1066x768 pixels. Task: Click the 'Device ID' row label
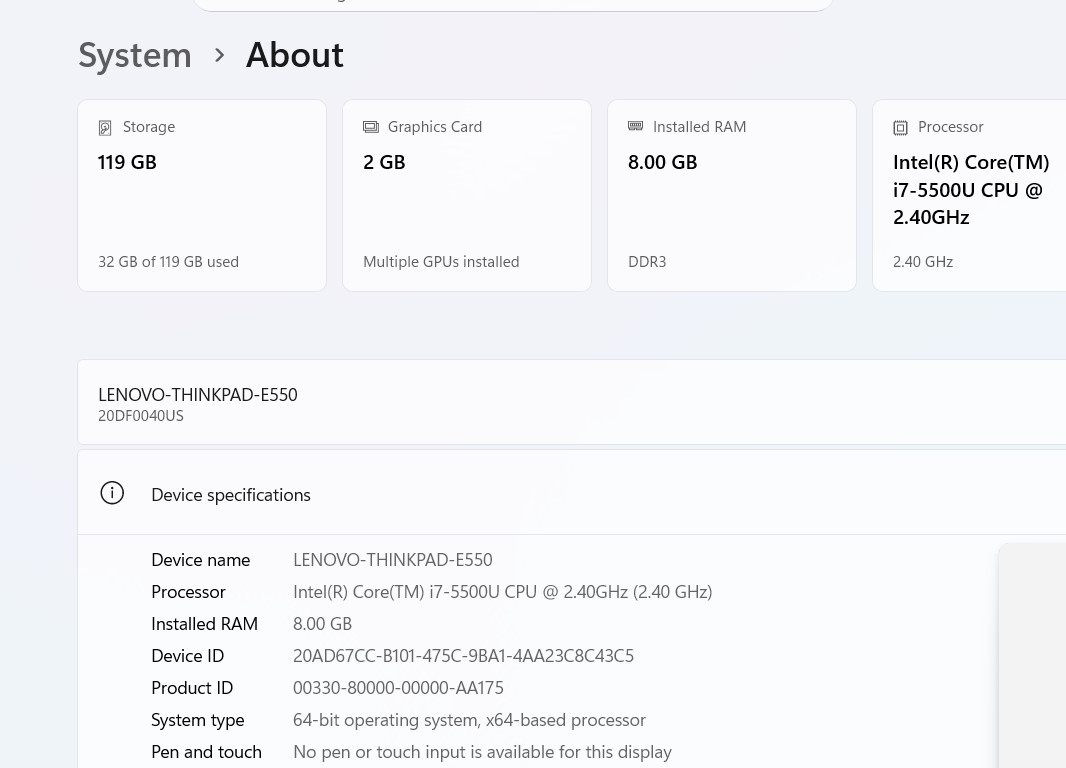pyautogui.click(x=188, y=656)
